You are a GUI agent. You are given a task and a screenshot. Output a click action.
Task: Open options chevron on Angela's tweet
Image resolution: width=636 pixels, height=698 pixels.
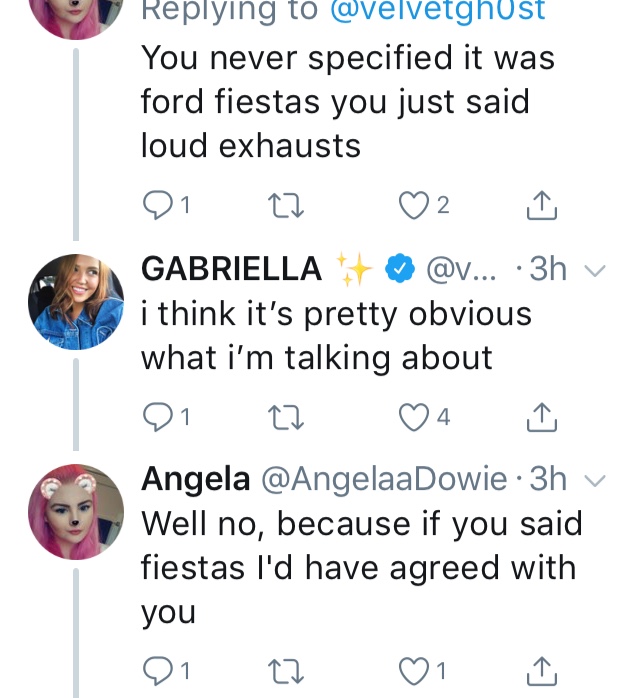coord(595,480)
